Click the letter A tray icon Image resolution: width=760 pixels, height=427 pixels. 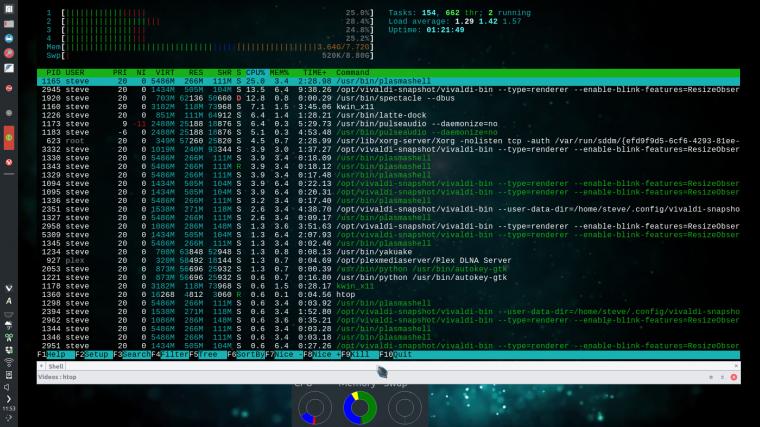tap(9, 300)
